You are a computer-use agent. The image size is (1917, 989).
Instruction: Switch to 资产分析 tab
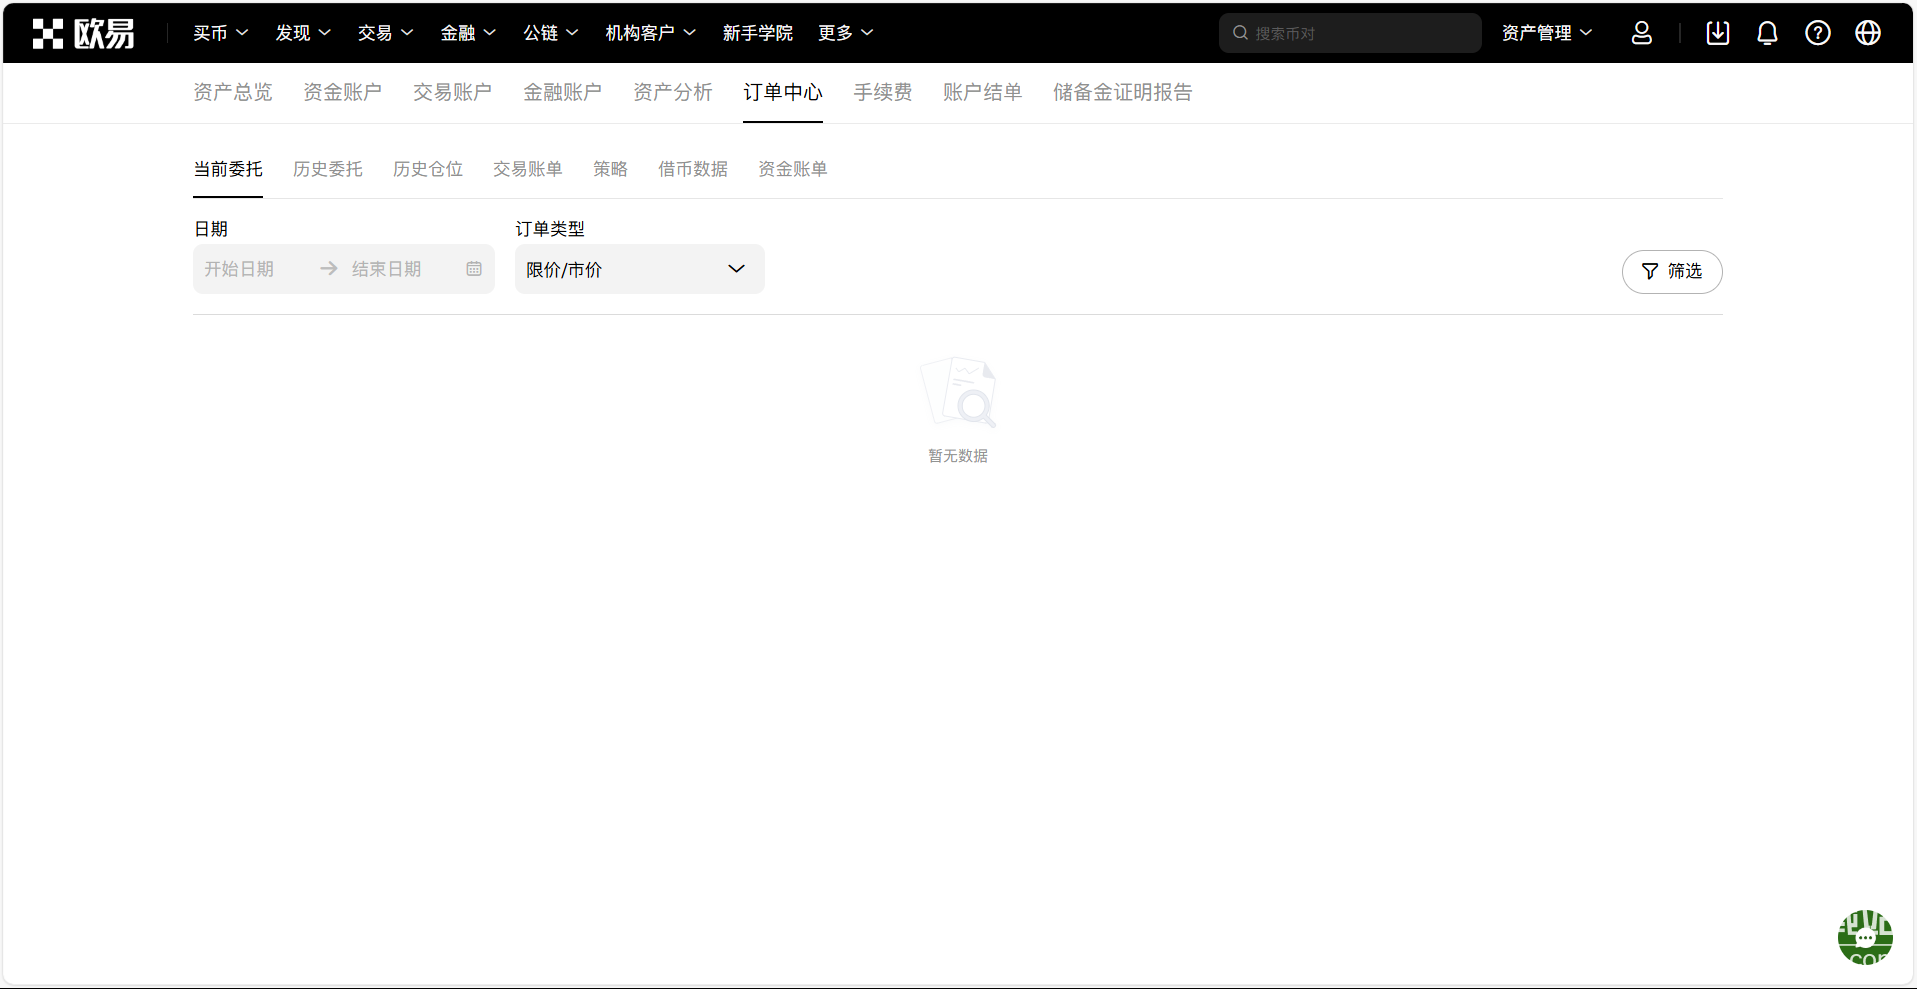click(x=673, y=92)
